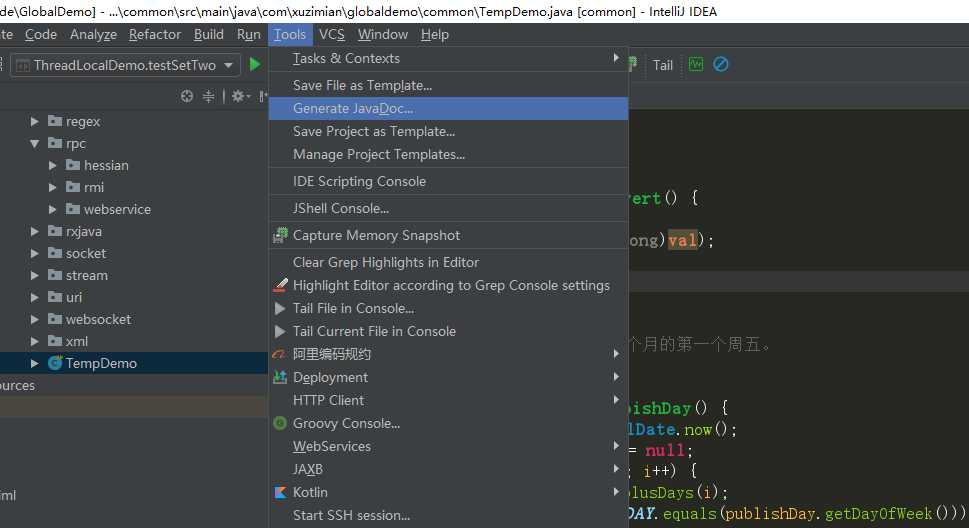Screen dimensions: 969x528
Task: Click the regex folder icon
Action: (x=55, y=121)
